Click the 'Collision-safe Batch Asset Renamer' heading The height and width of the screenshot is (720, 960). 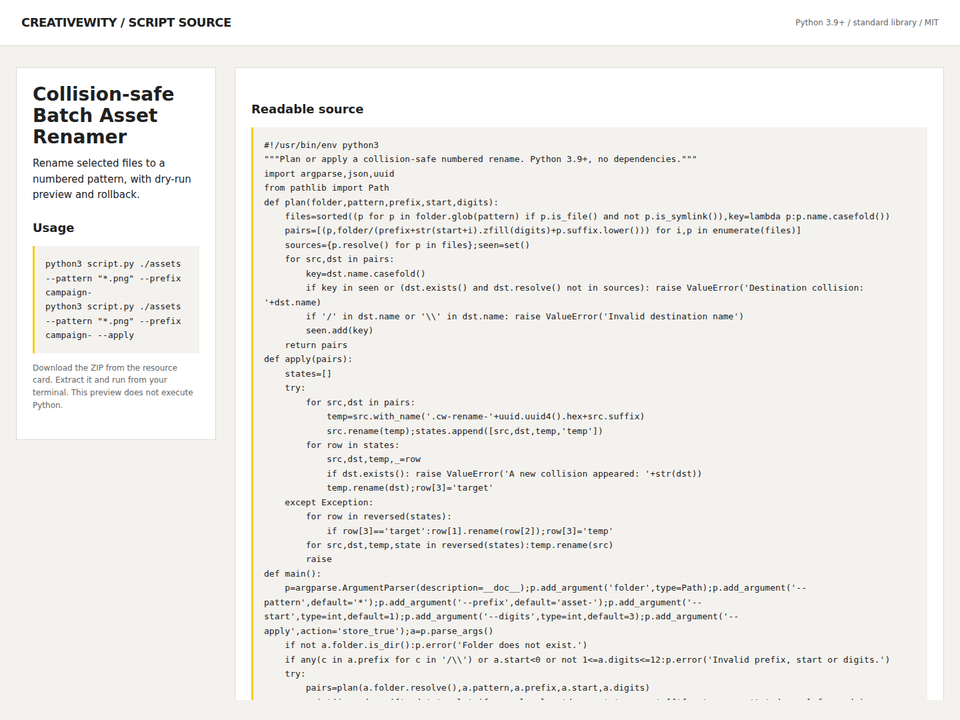(x=103, y=115)
